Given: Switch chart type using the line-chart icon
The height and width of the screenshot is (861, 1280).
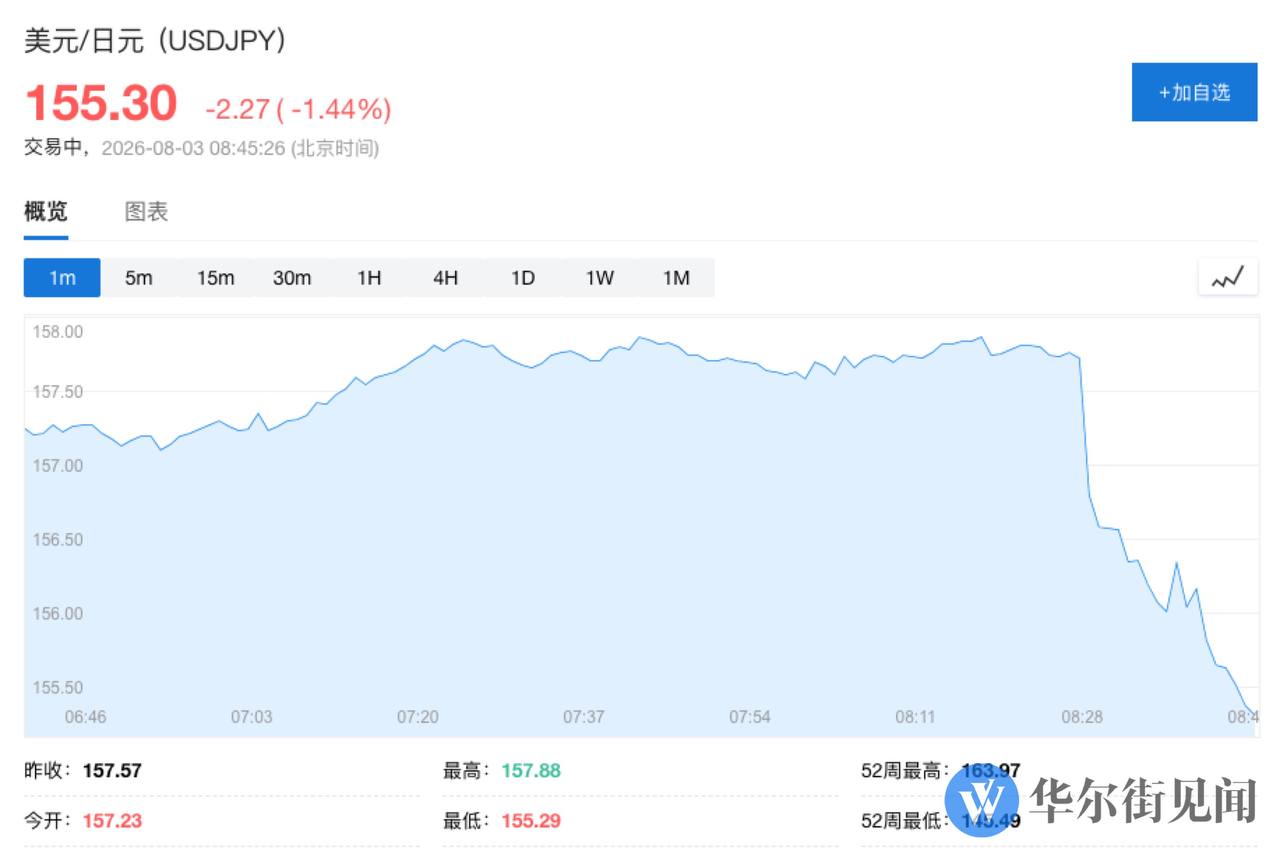Looking at the screenshot, I should click(x=1227, y=278).
